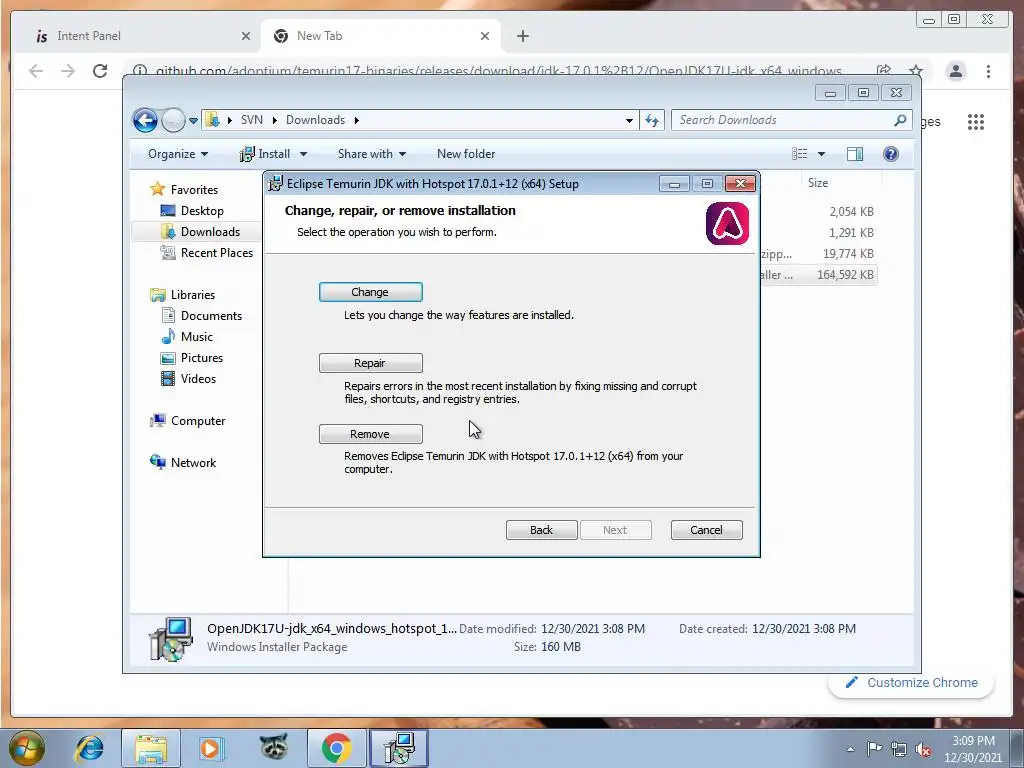Toggle the preview pane icon
The image size is (1024, 768).
pyautogui.click(x=855, y=154)
